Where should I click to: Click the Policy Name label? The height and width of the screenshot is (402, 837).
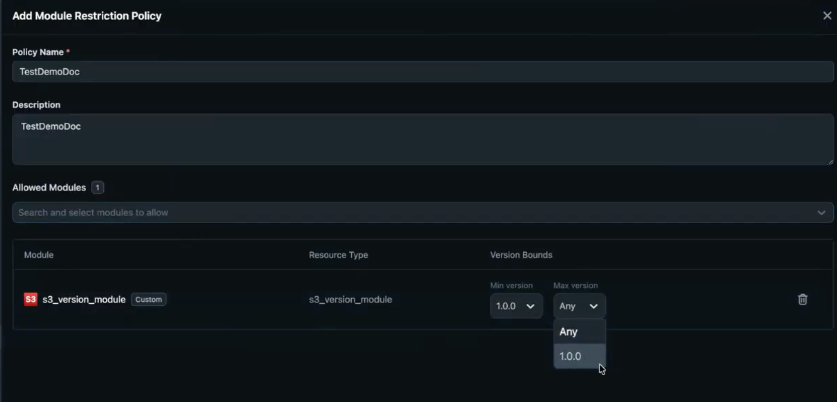coord(38,52)
